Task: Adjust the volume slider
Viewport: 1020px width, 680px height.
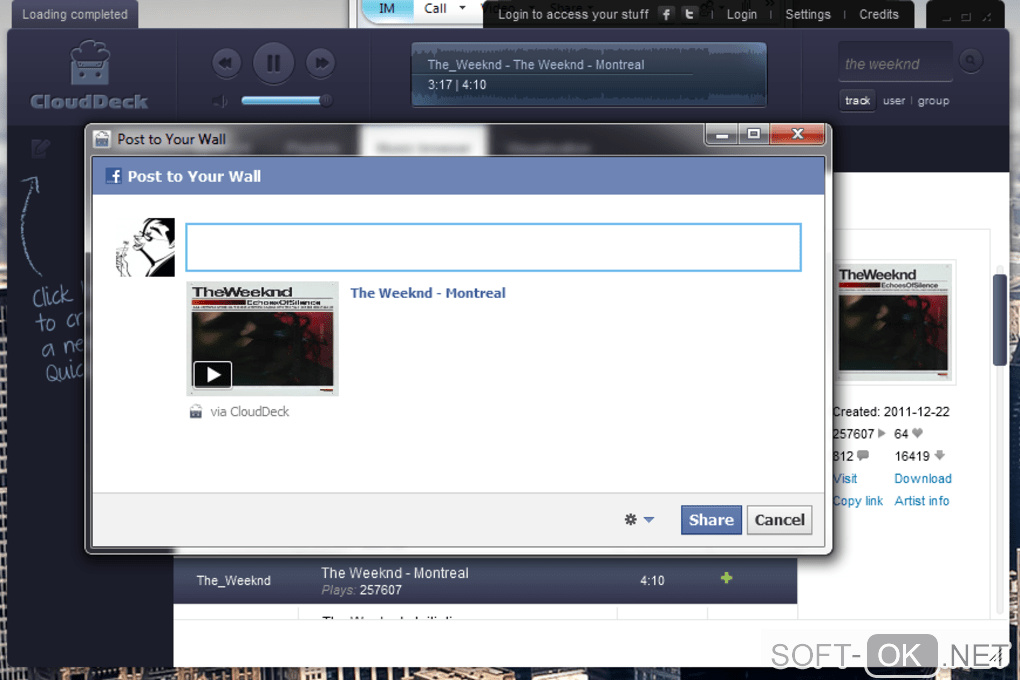Action: [286, 100]
